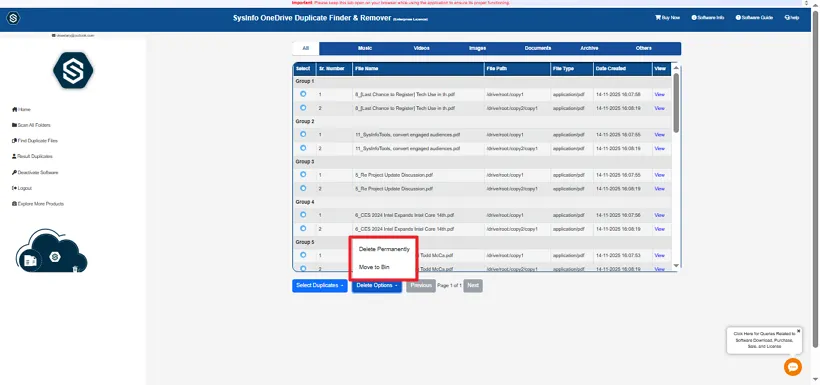820x385 pixels.
Task: Click the page scrollbar on right edge
Action: point(815,178)
